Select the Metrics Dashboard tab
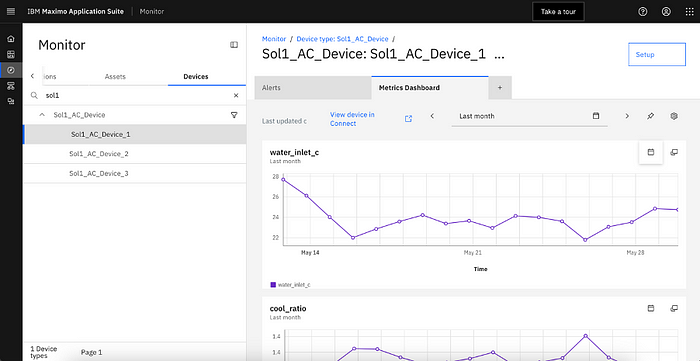Image resolution: width=700 pixels, height=362 pixels. tap(429, 88)
